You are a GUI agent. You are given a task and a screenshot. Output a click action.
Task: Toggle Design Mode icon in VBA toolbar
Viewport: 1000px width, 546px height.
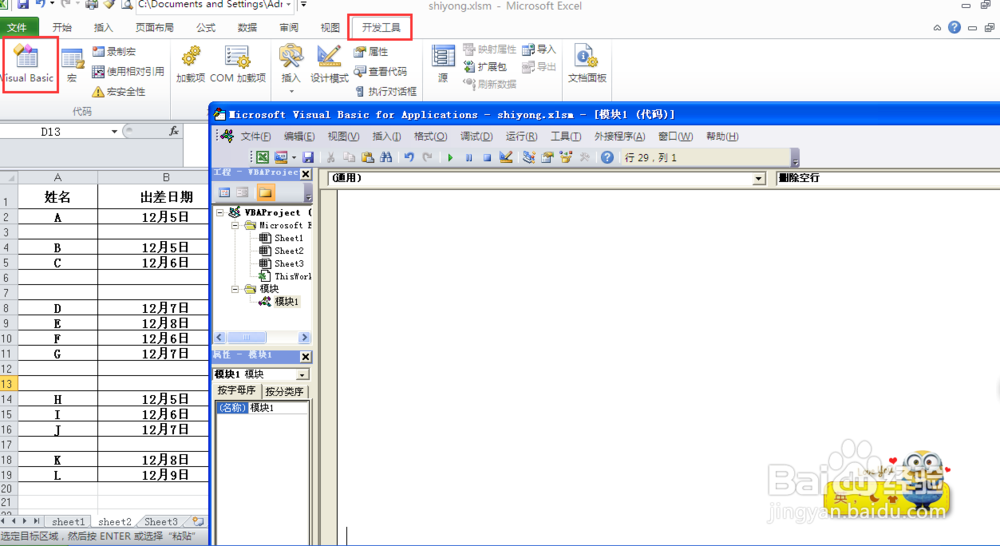click(x=506, y=157)
